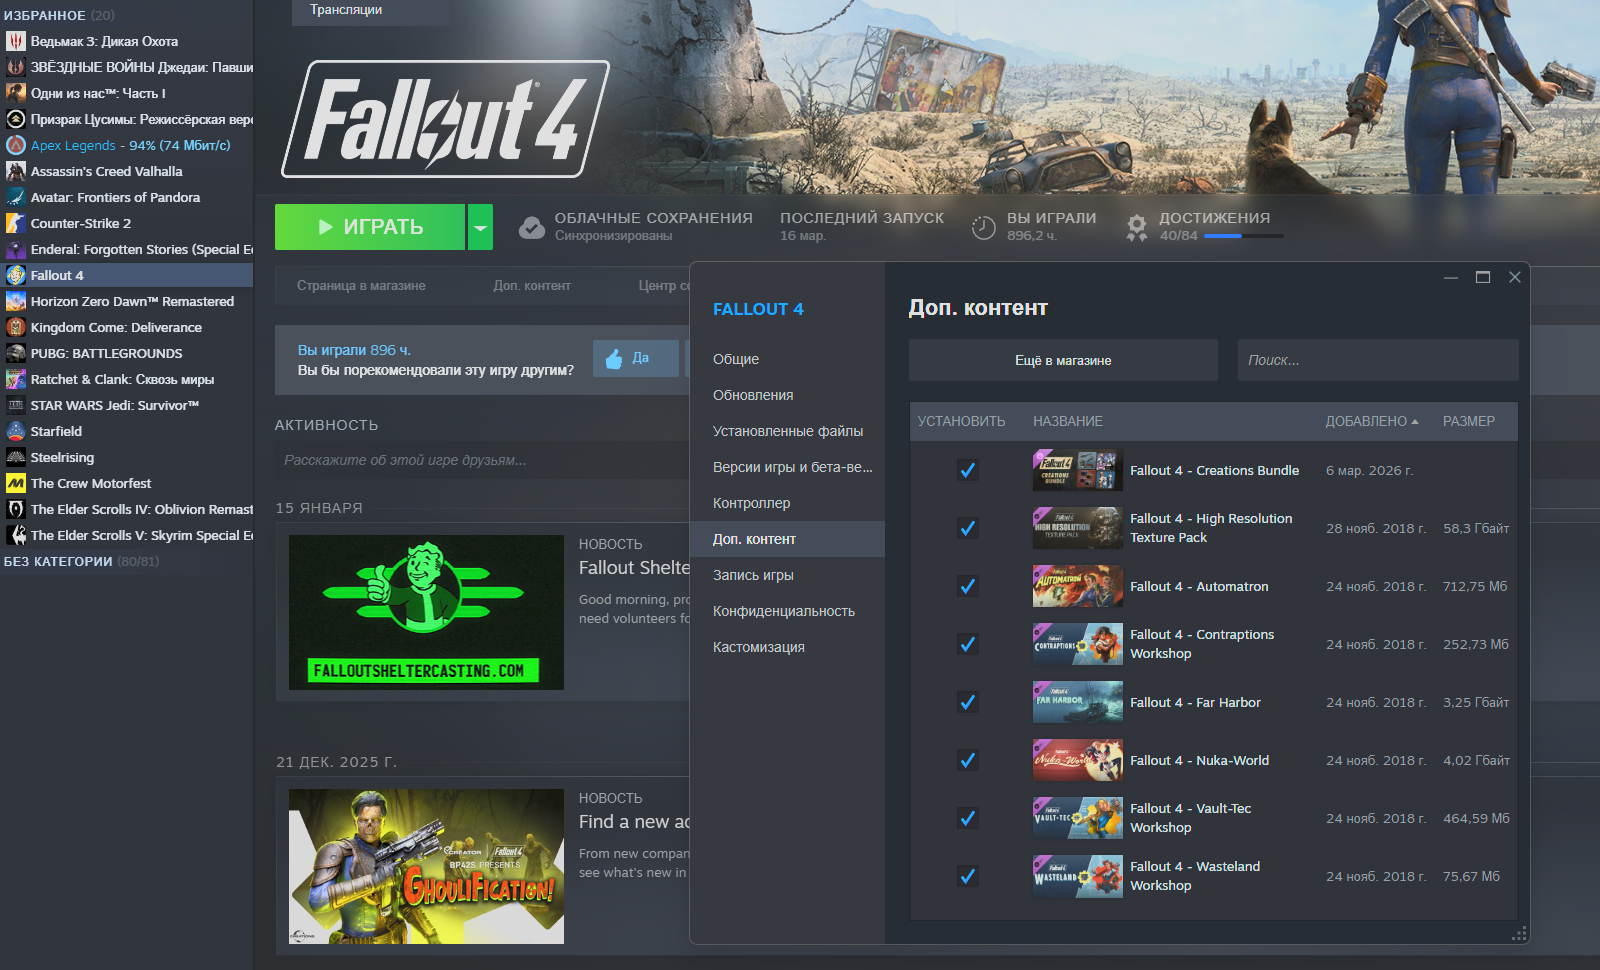This screenshot has height=970, width=1600.
Task: Toggle Contraptions Workshop install checkbox
Action: [968, 644]
